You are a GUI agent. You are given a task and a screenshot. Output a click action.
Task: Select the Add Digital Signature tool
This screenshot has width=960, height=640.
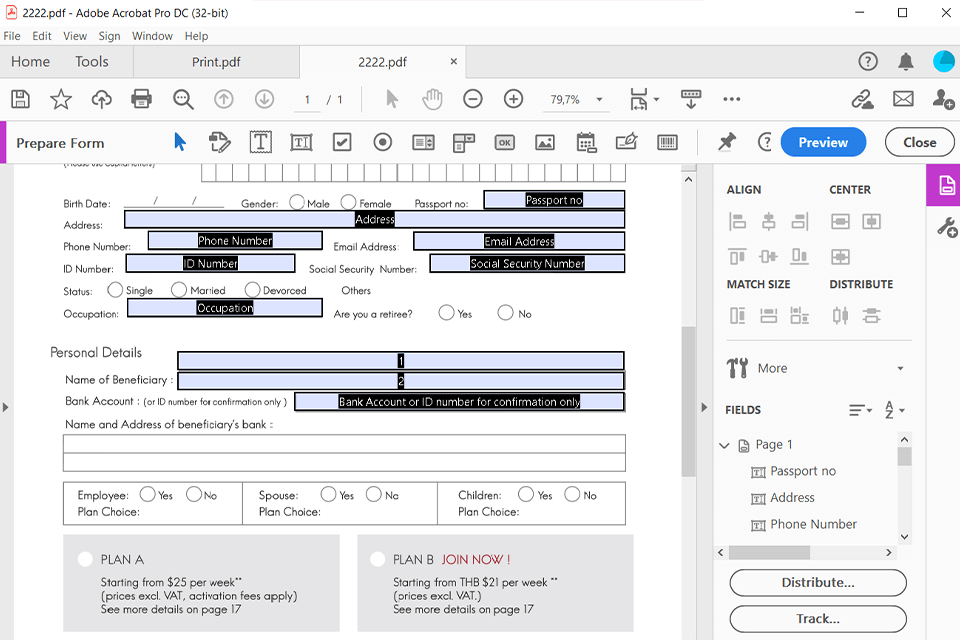click(x=626, y=143)
